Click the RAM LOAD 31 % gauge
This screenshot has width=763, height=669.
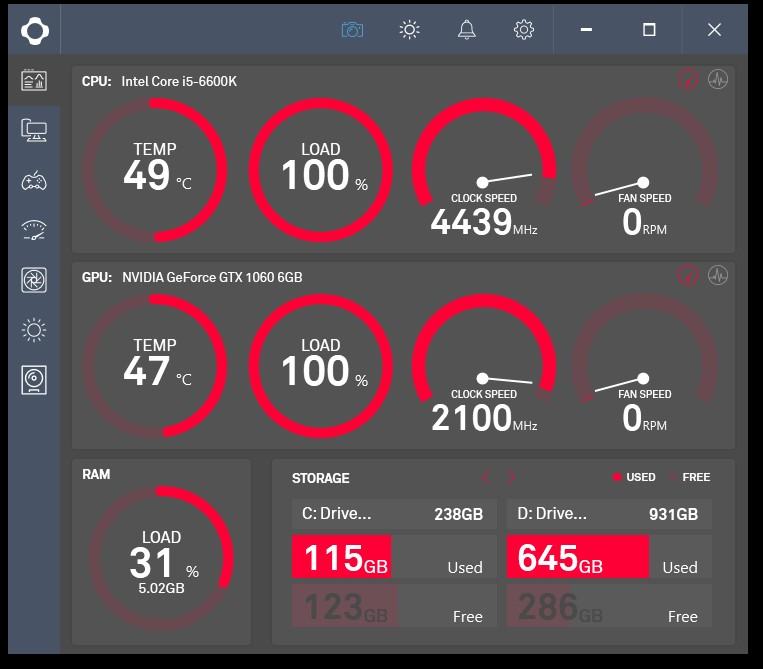point(161,558)
